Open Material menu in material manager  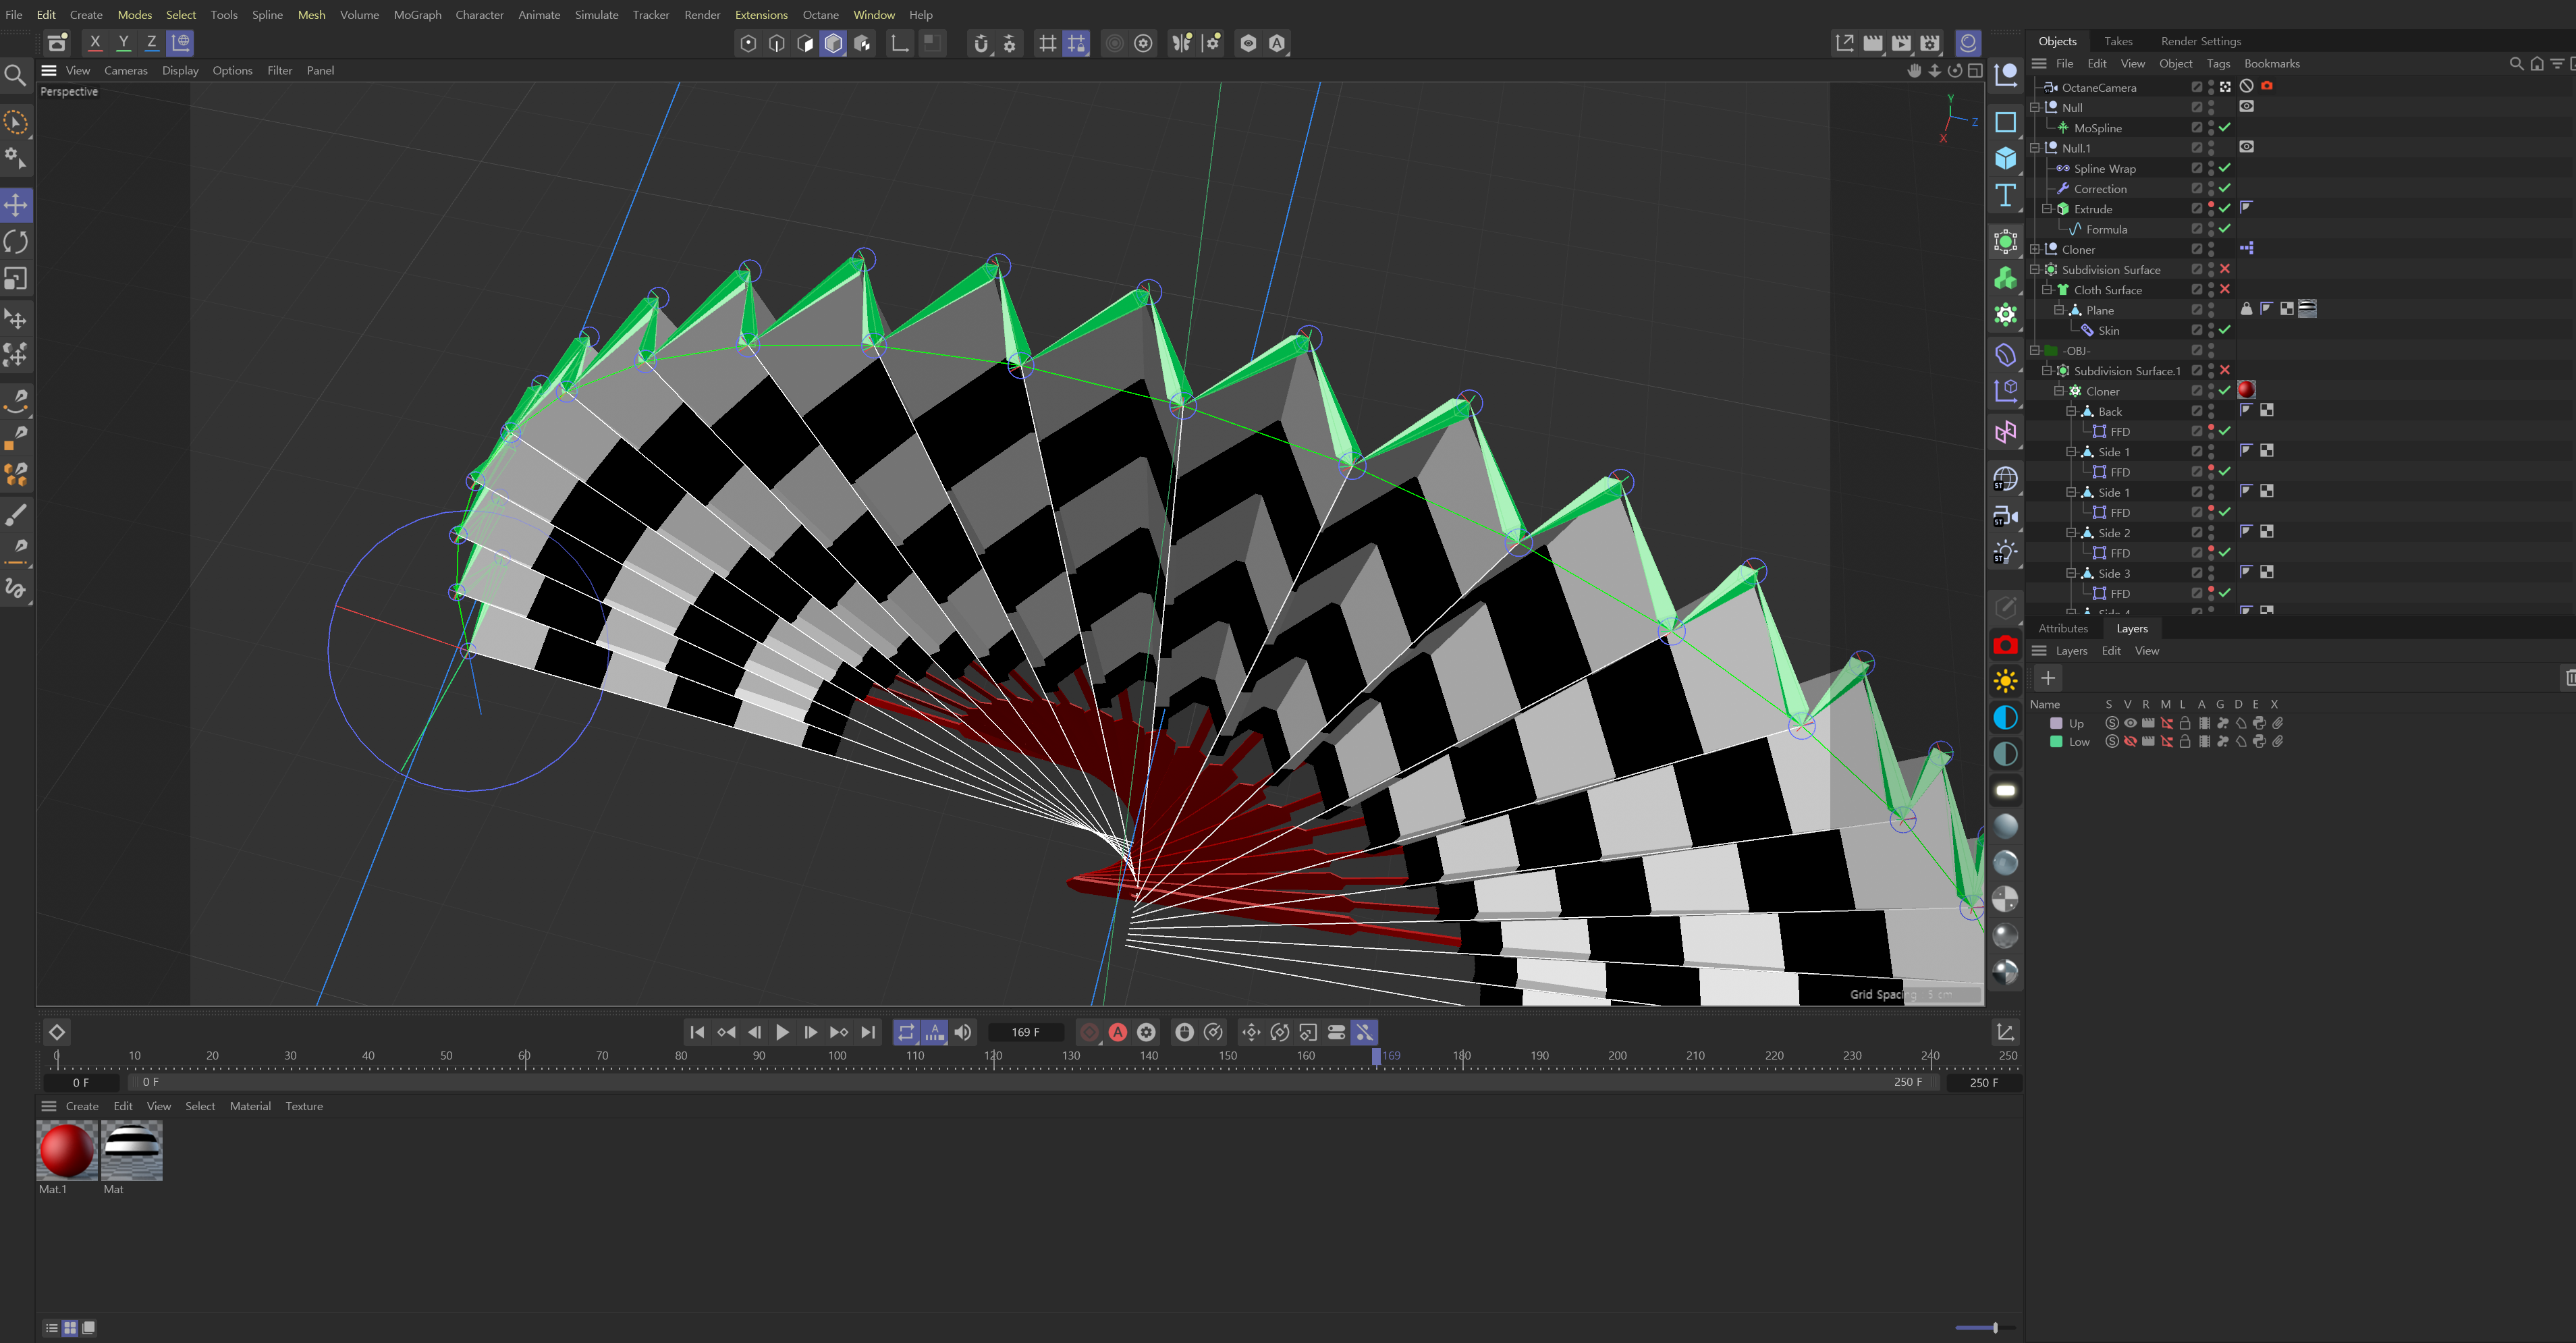coord(250,1106)
